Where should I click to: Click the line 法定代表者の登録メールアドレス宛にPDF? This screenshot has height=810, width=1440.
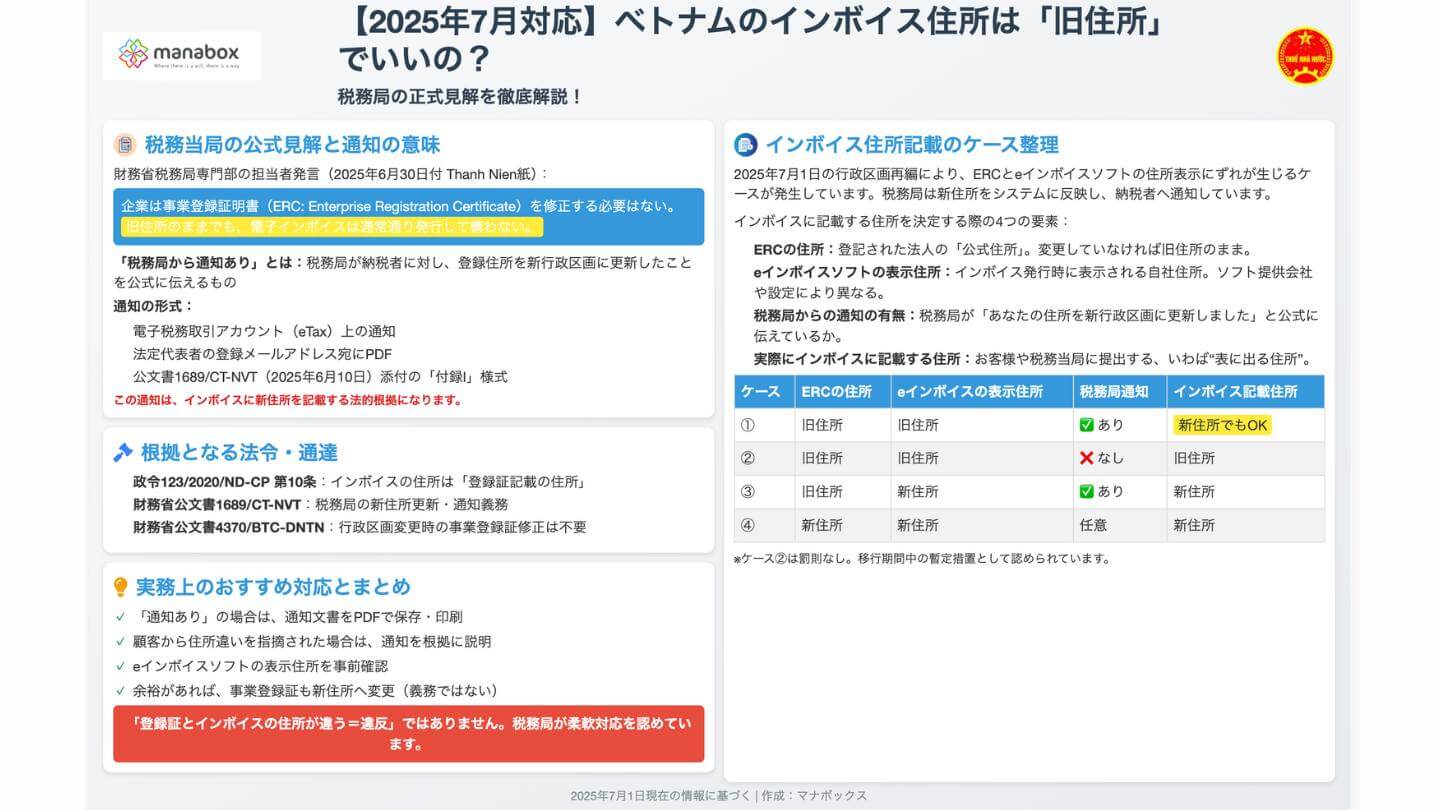[263, 354]
